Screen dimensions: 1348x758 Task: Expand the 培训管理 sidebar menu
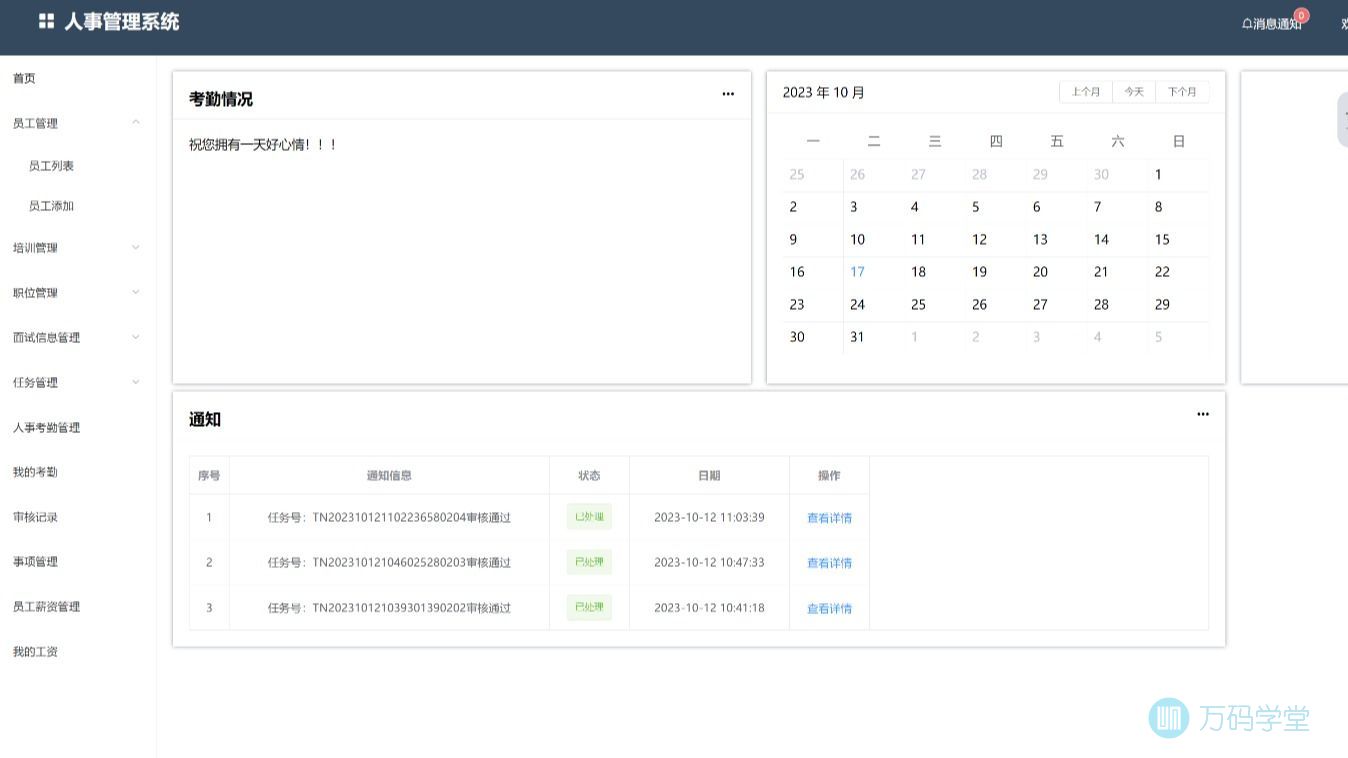coord(136,247)
